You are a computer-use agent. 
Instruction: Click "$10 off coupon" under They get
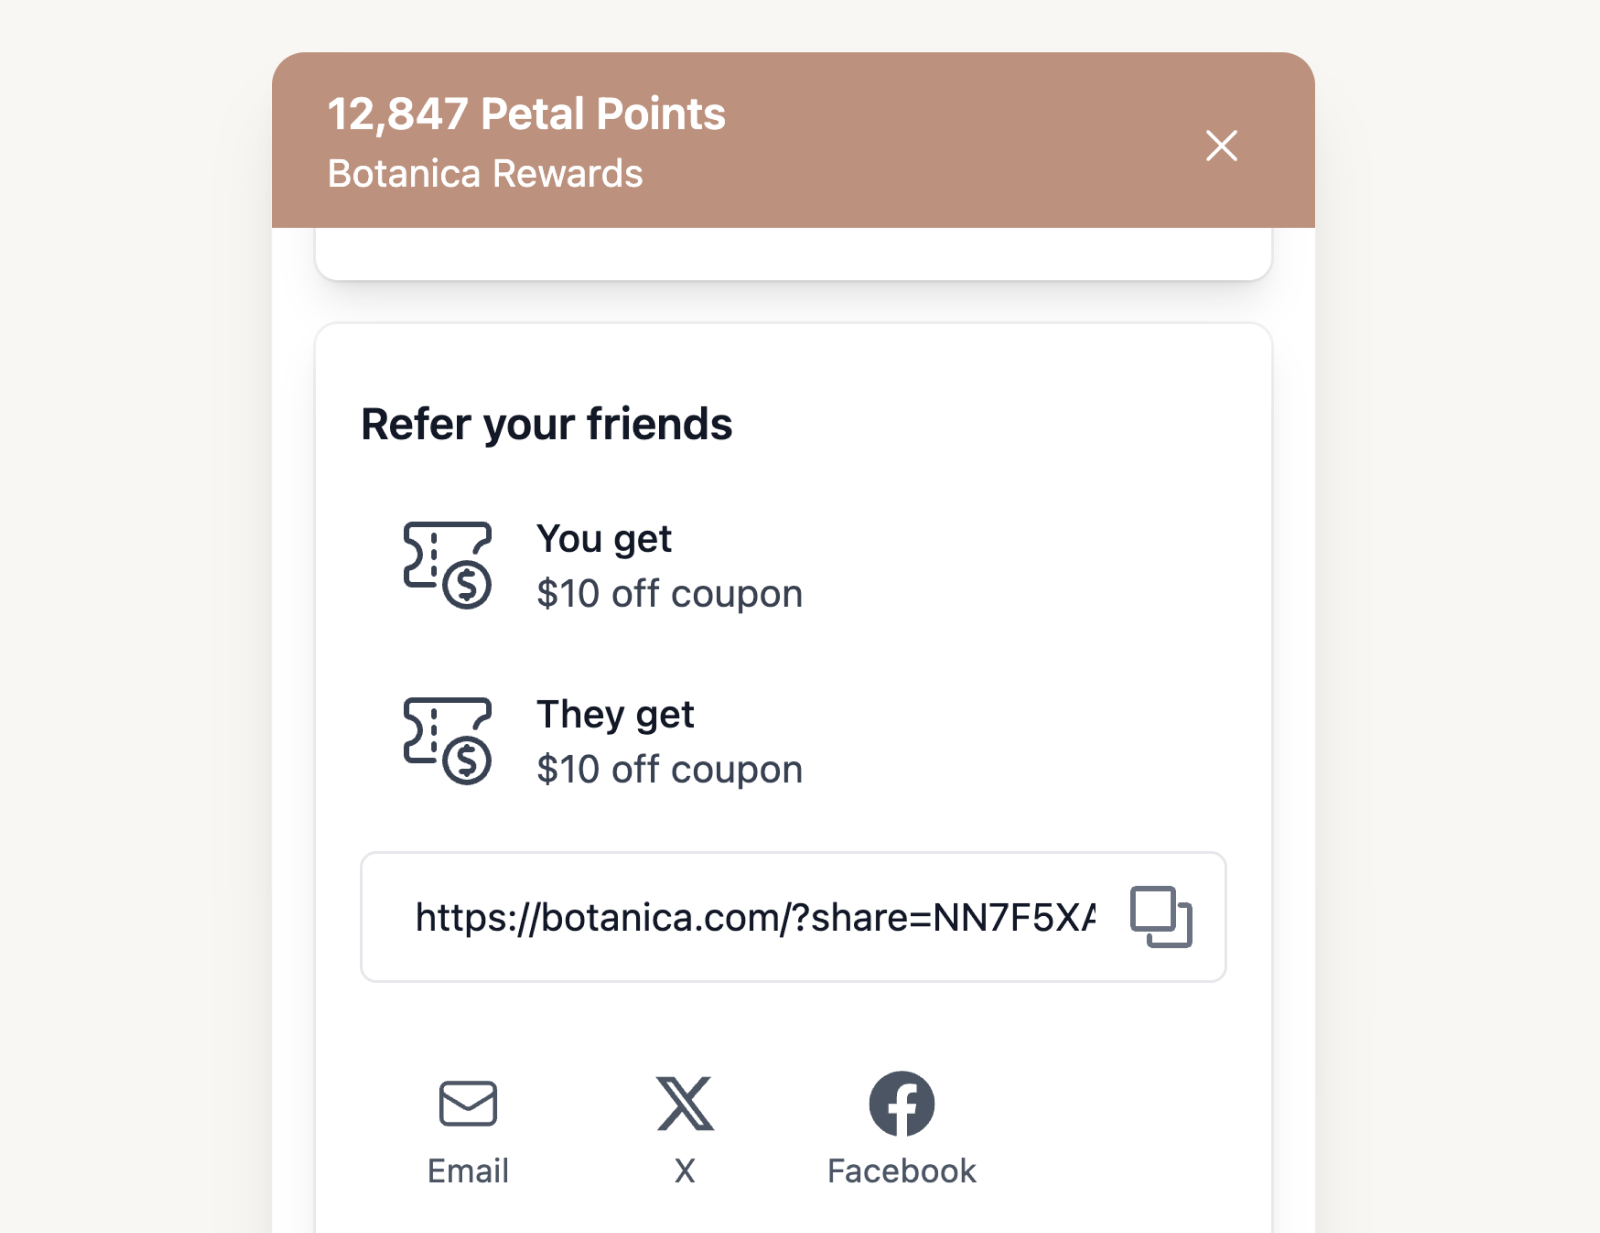[669, 770]
